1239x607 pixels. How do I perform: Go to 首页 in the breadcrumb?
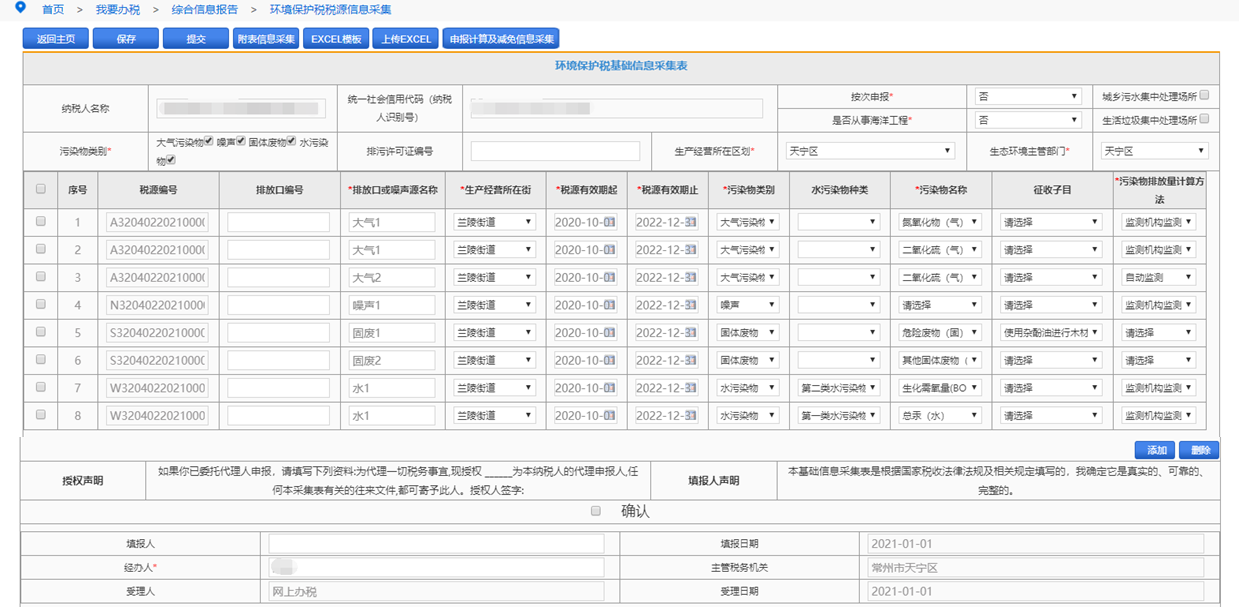click(53, 9)
